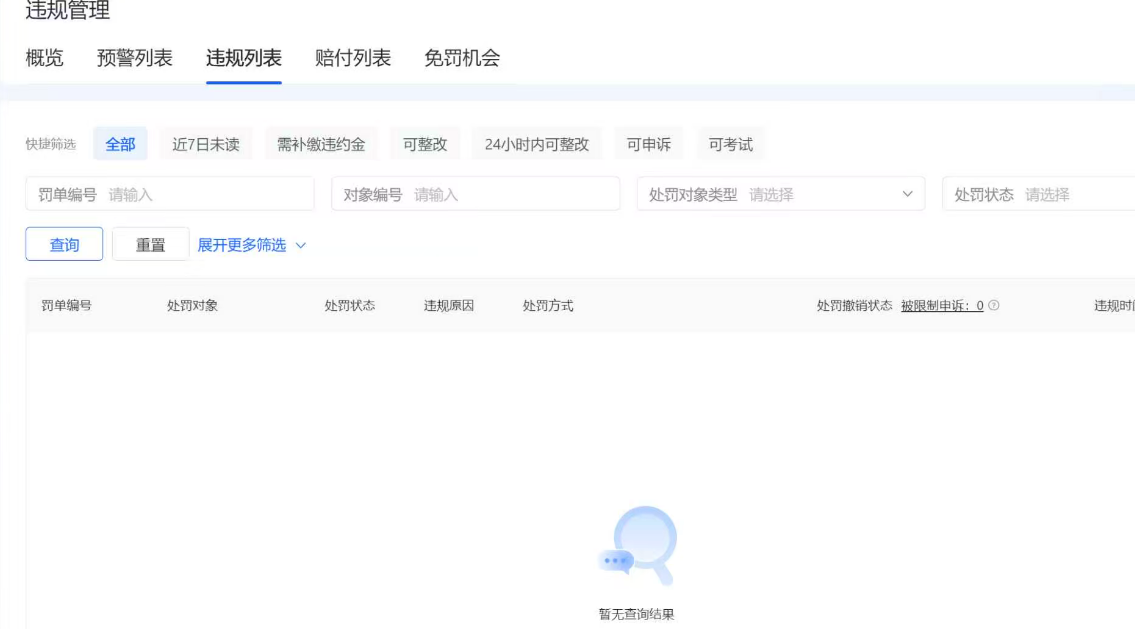Click the 被限制申诉 link
The image size is (1135, 629).
(941, 306)
